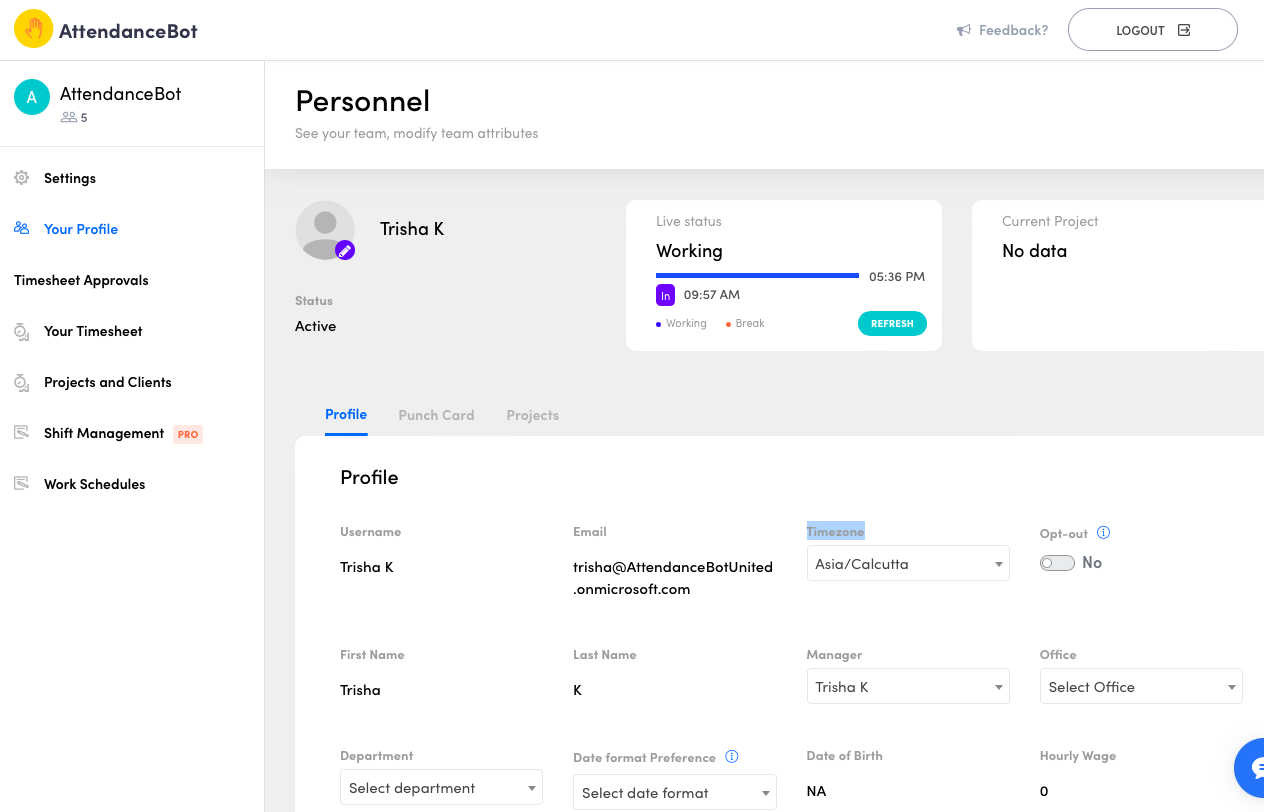Click the Feedback? link
Image resolution: width=1264 pixels, height=812 pixels.
point(1013,30)
